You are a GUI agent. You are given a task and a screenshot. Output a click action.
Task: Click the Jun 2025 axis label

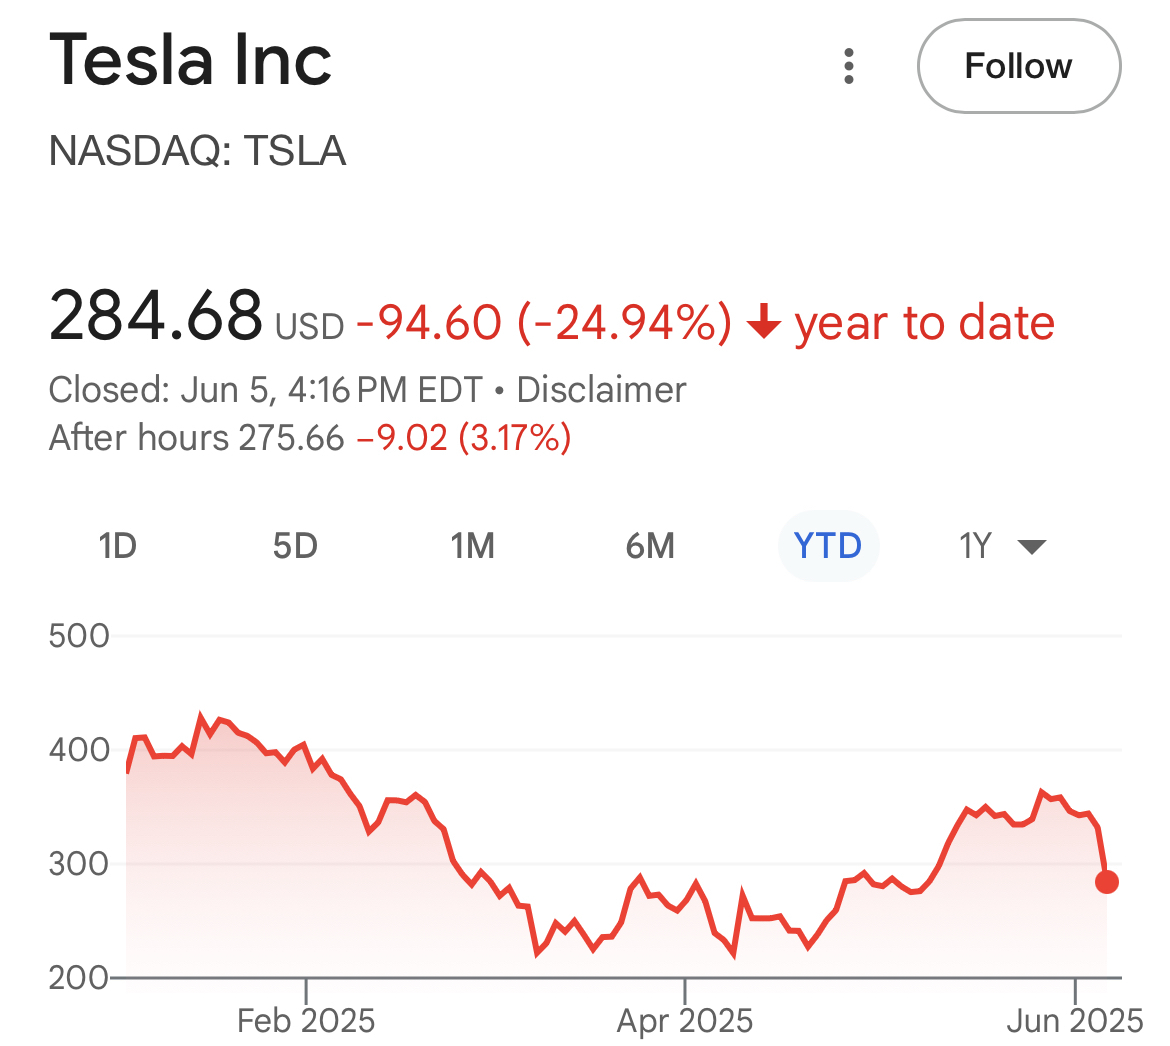click(1075, 1021)
